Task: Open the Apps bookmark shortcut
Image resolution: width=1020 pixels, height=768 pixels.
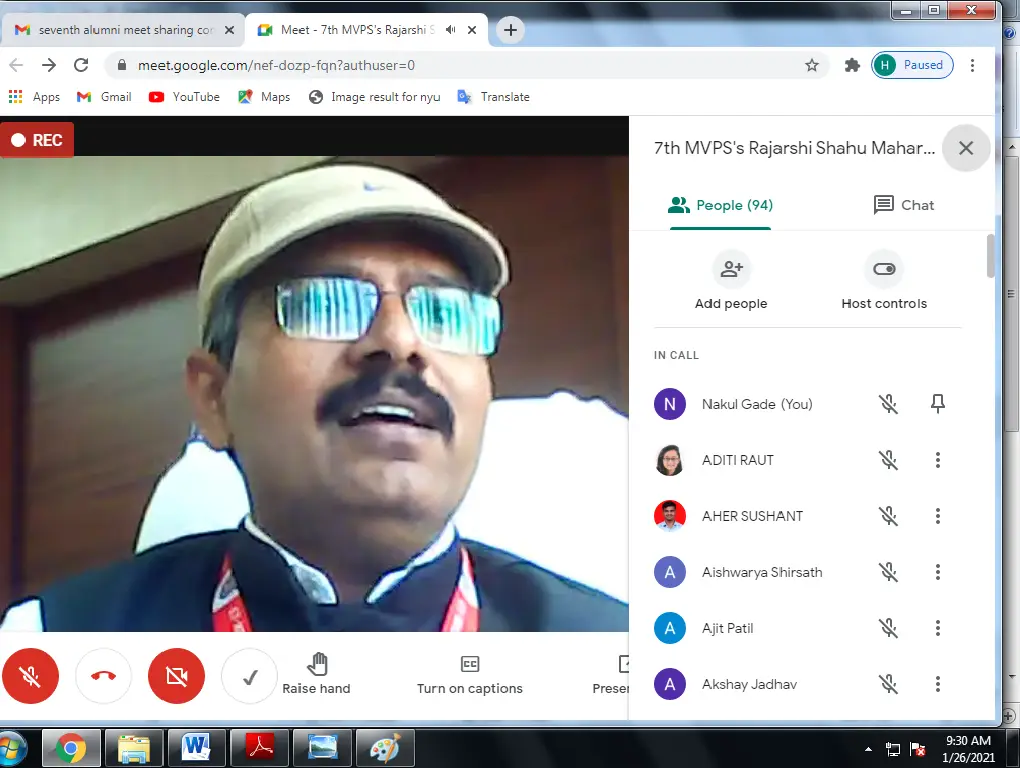Action: pos(34,97)
